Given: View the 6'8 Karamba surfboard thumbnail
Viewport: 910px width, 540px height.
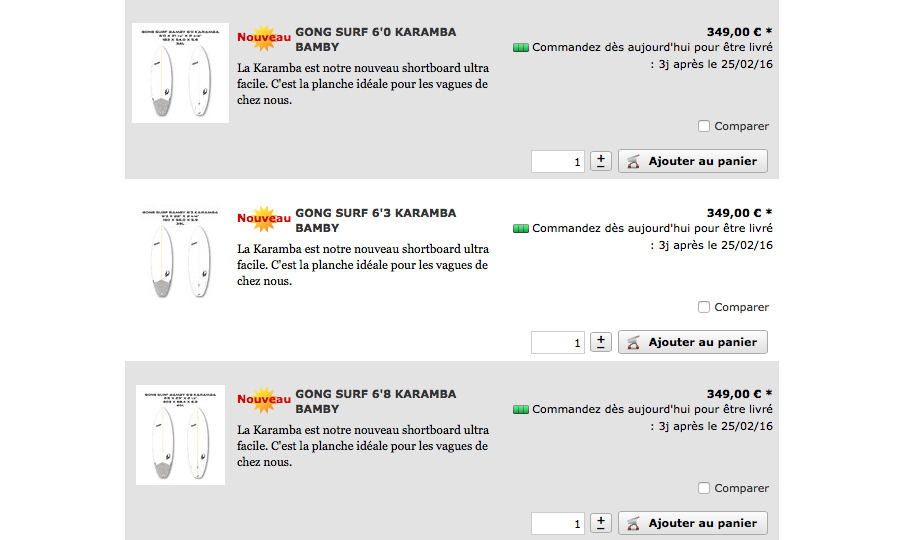Looking at the screenshot, I should click(x=180, y=435).
